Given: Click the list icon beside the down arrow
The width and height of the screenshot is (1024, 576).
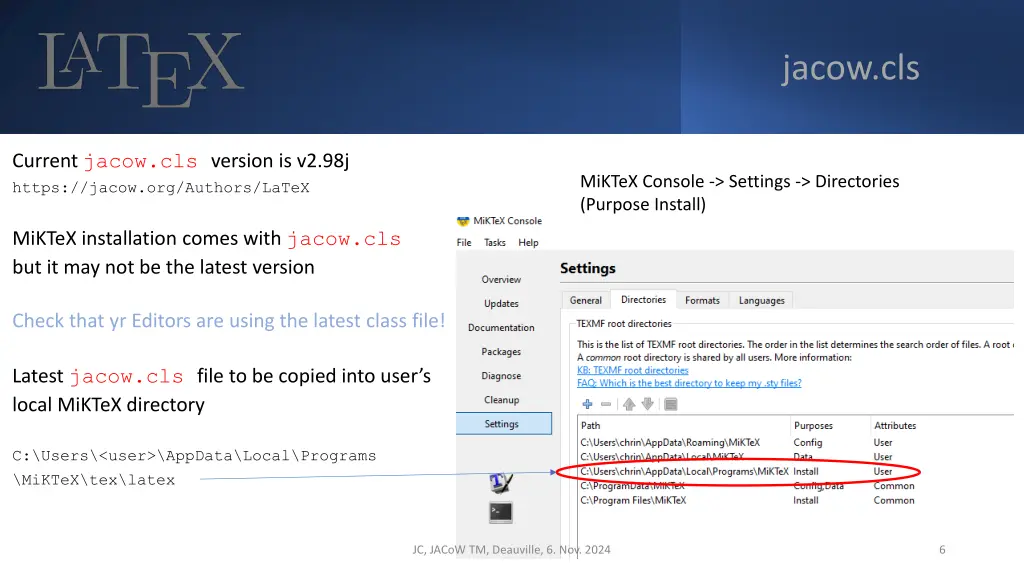Looking at the screenshot, I should (x=671, y=404).
